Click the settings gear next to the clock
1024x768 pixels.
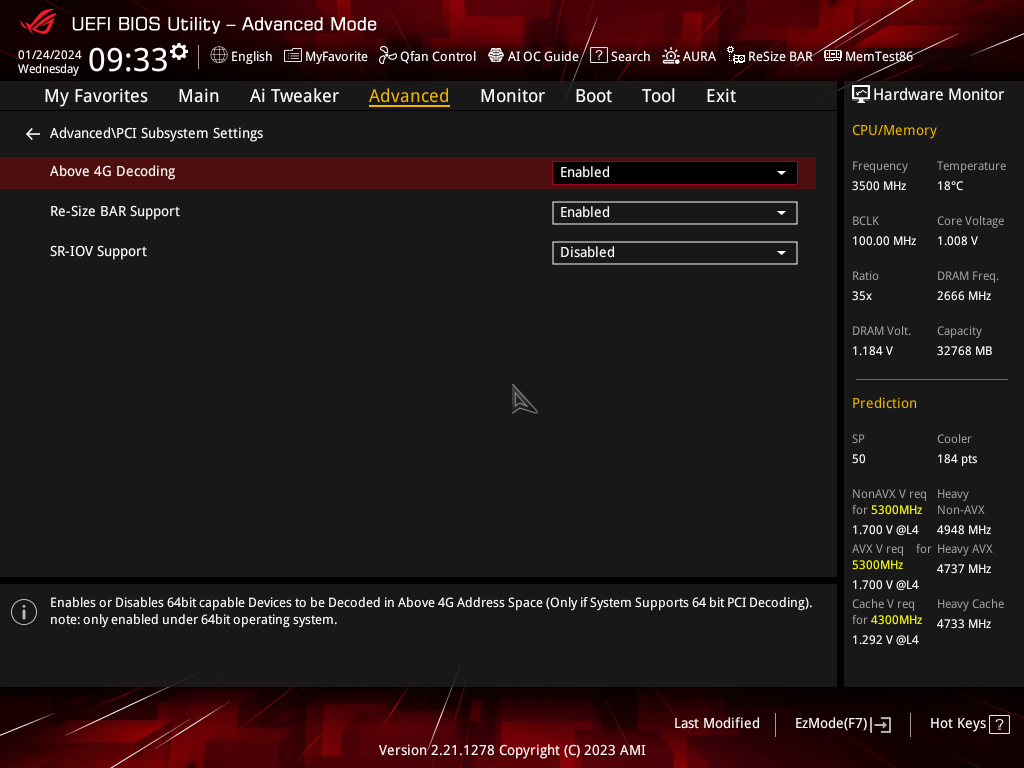(x=179, y=51)
